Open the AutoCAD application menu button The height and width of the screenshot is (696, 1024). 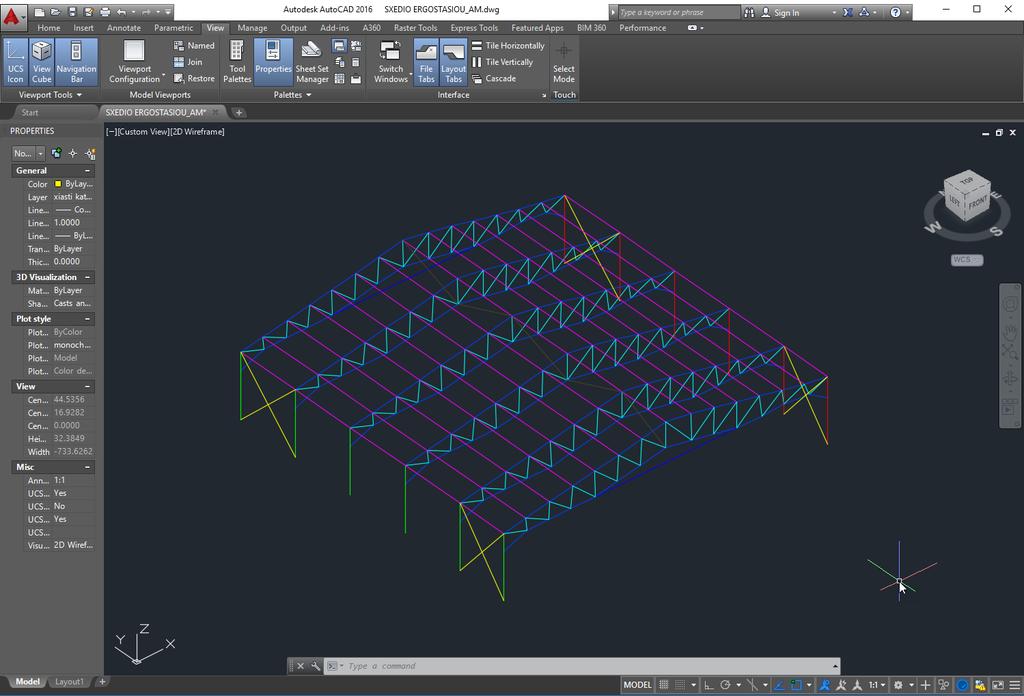tap(13, 16)
